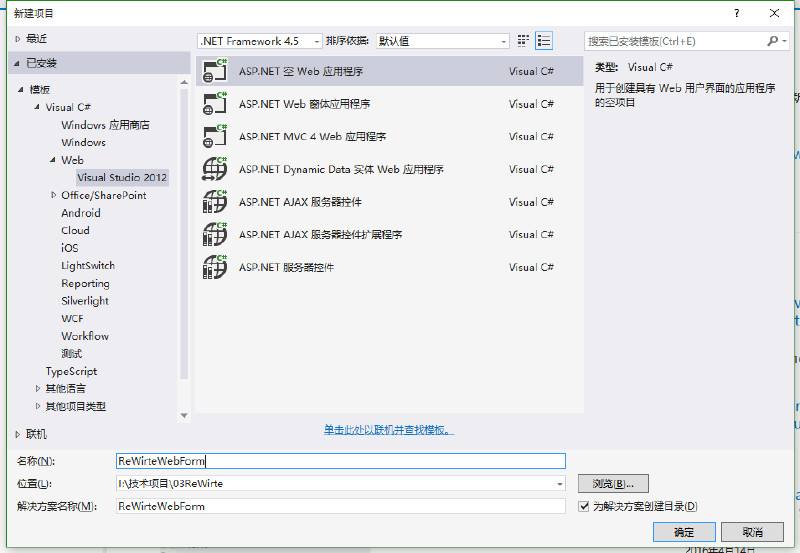This screenshot has height=553, width=800.
Task: Select the LightSwitch category
Action: [x=88, y=266]
